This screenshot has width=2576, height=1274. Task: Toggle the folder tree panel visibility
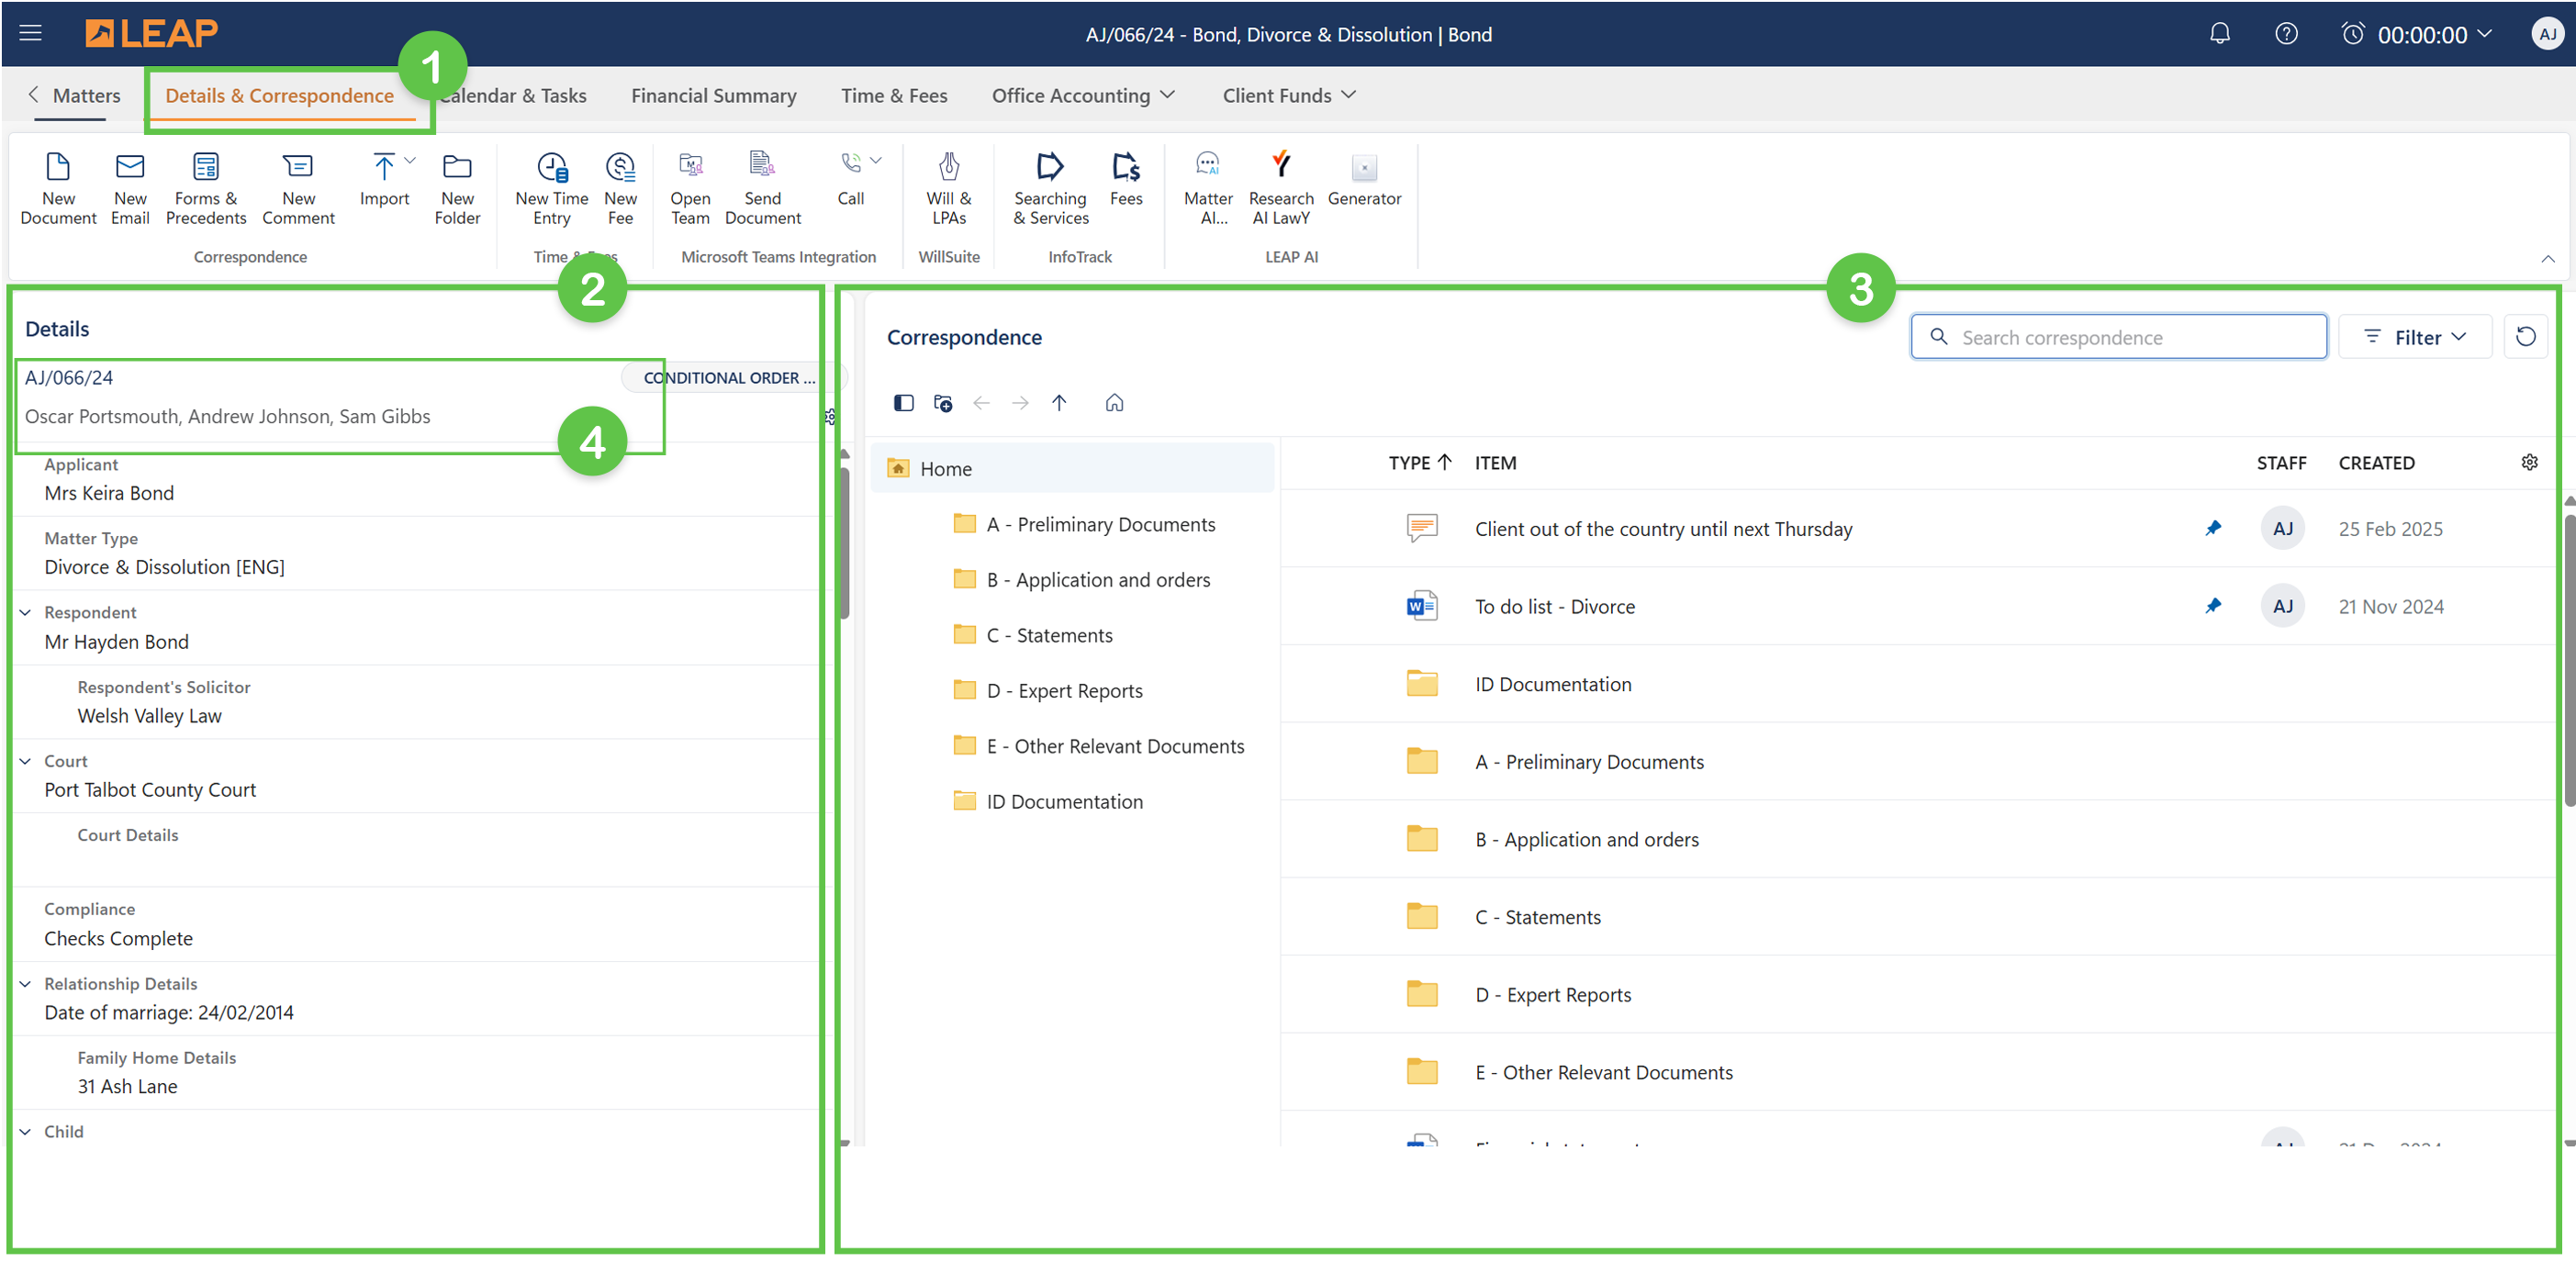click(x=903, y=403)
